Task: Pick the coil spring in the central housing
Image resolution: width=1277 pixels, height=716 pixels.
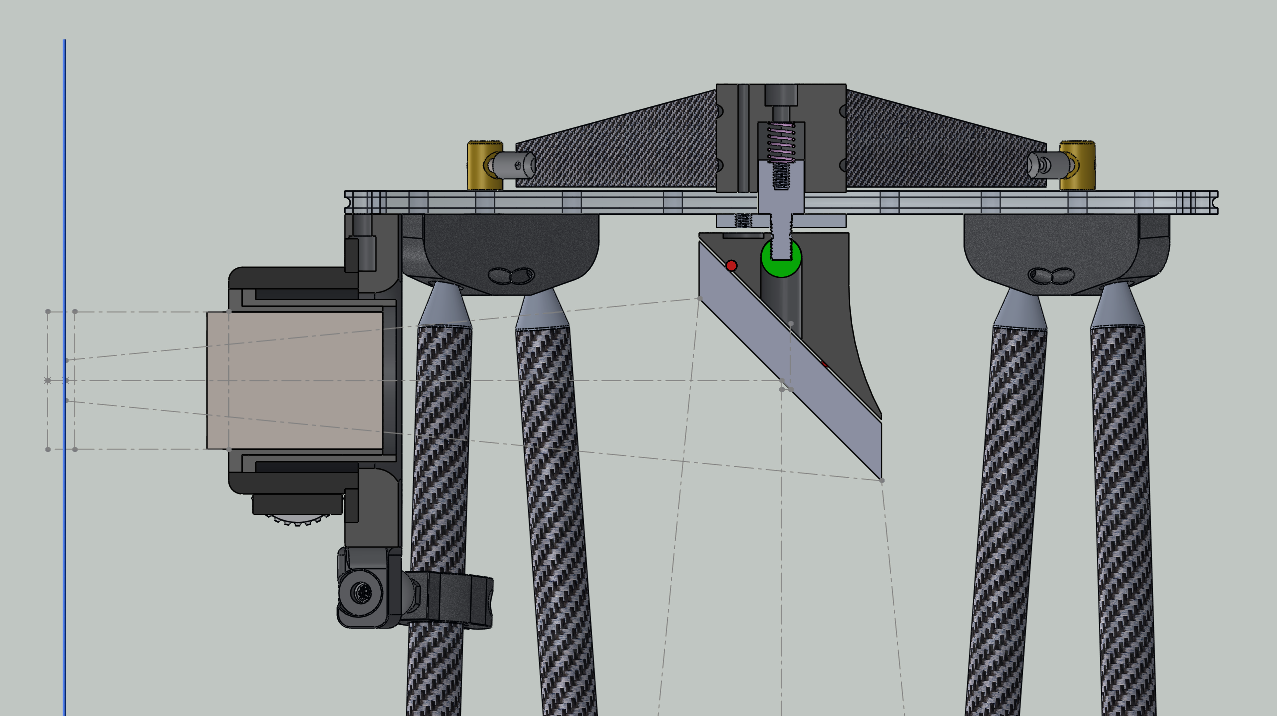Action: pos(781,141)
